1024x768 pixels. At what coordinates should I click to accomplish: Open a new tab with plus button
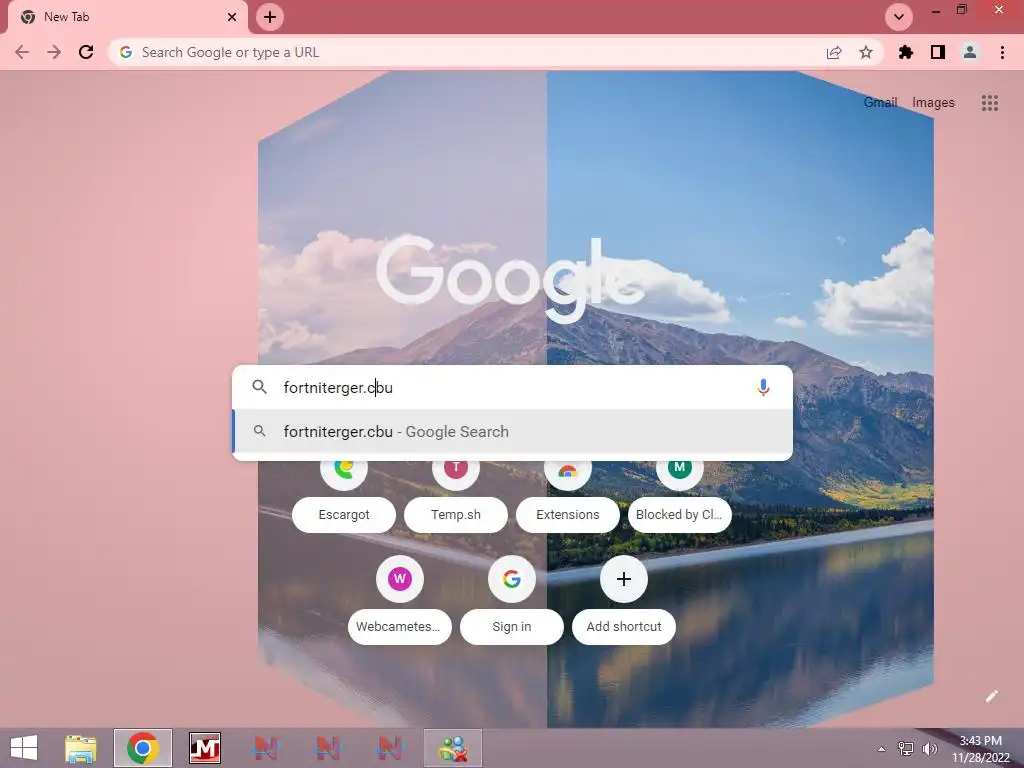pyautogui.click(x=270, y=17)
